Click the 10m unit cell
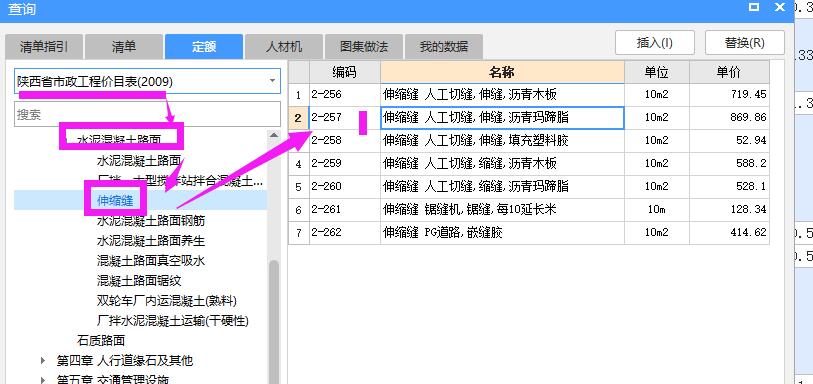This screenshot has width=813, height=384. pos(656,209)
